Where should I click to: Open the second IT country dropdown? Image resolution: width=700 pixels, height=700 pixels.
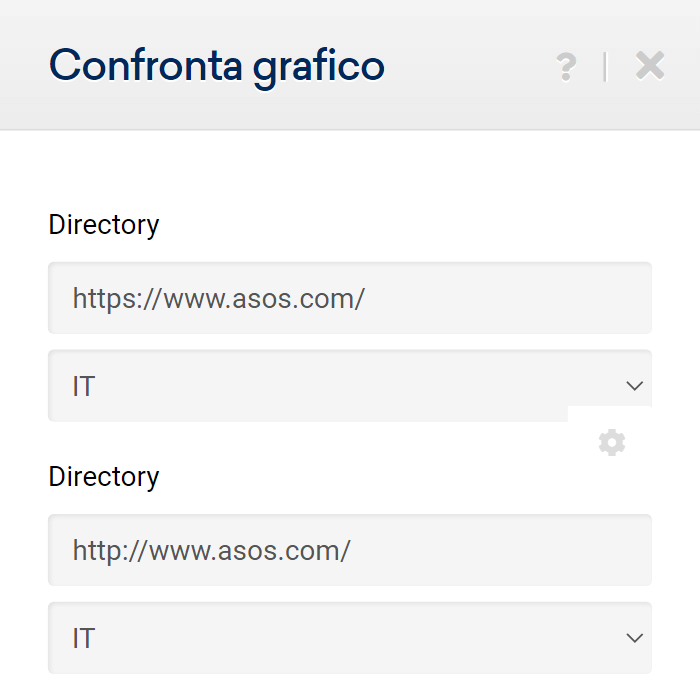tap(350, 638)
